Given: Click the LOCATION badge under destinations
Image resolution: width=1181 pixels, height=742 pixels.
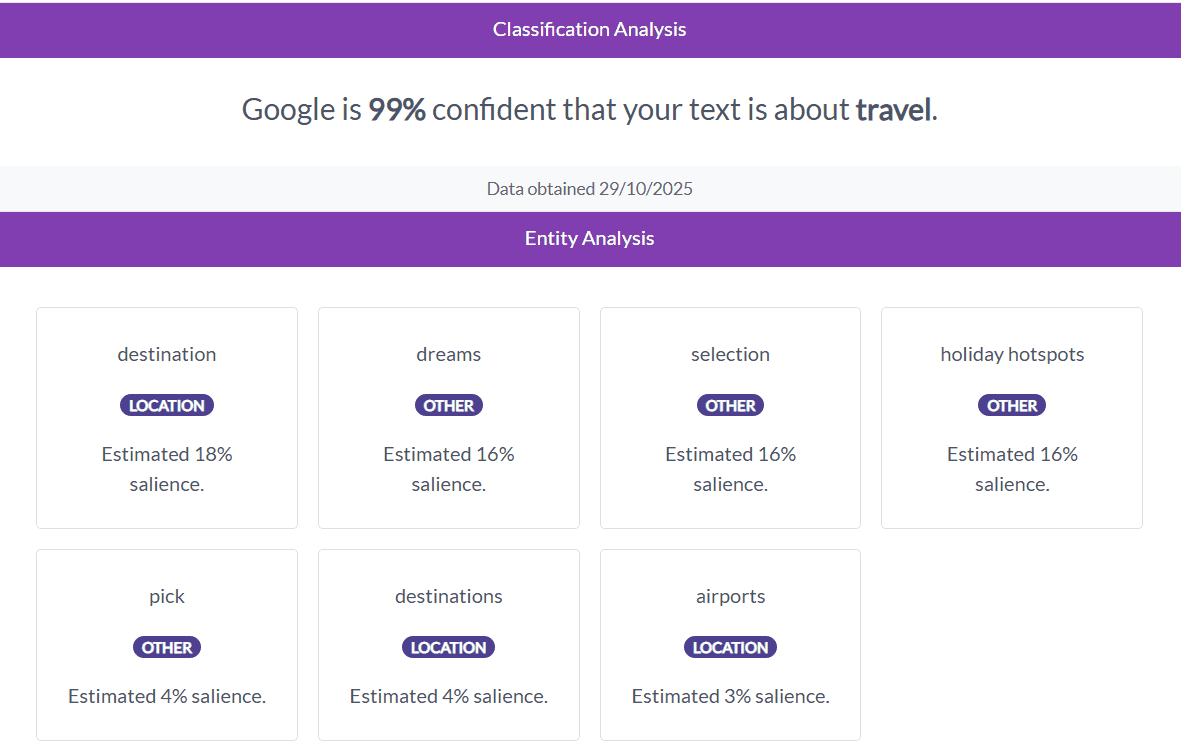Looking at the screenshot, I should [449, 647].
